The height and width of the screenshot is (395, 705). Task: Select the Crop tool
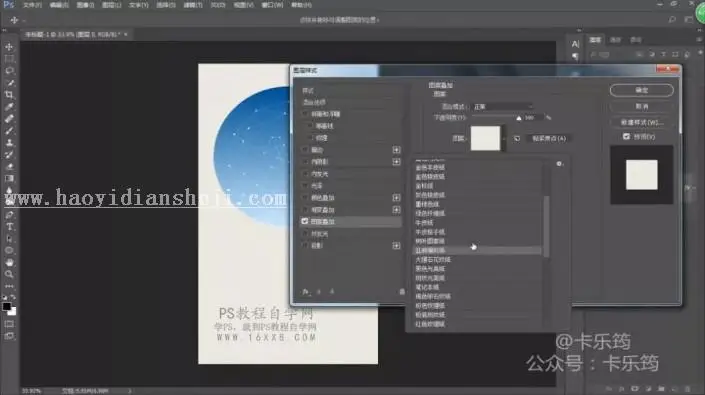pos(9,95)
